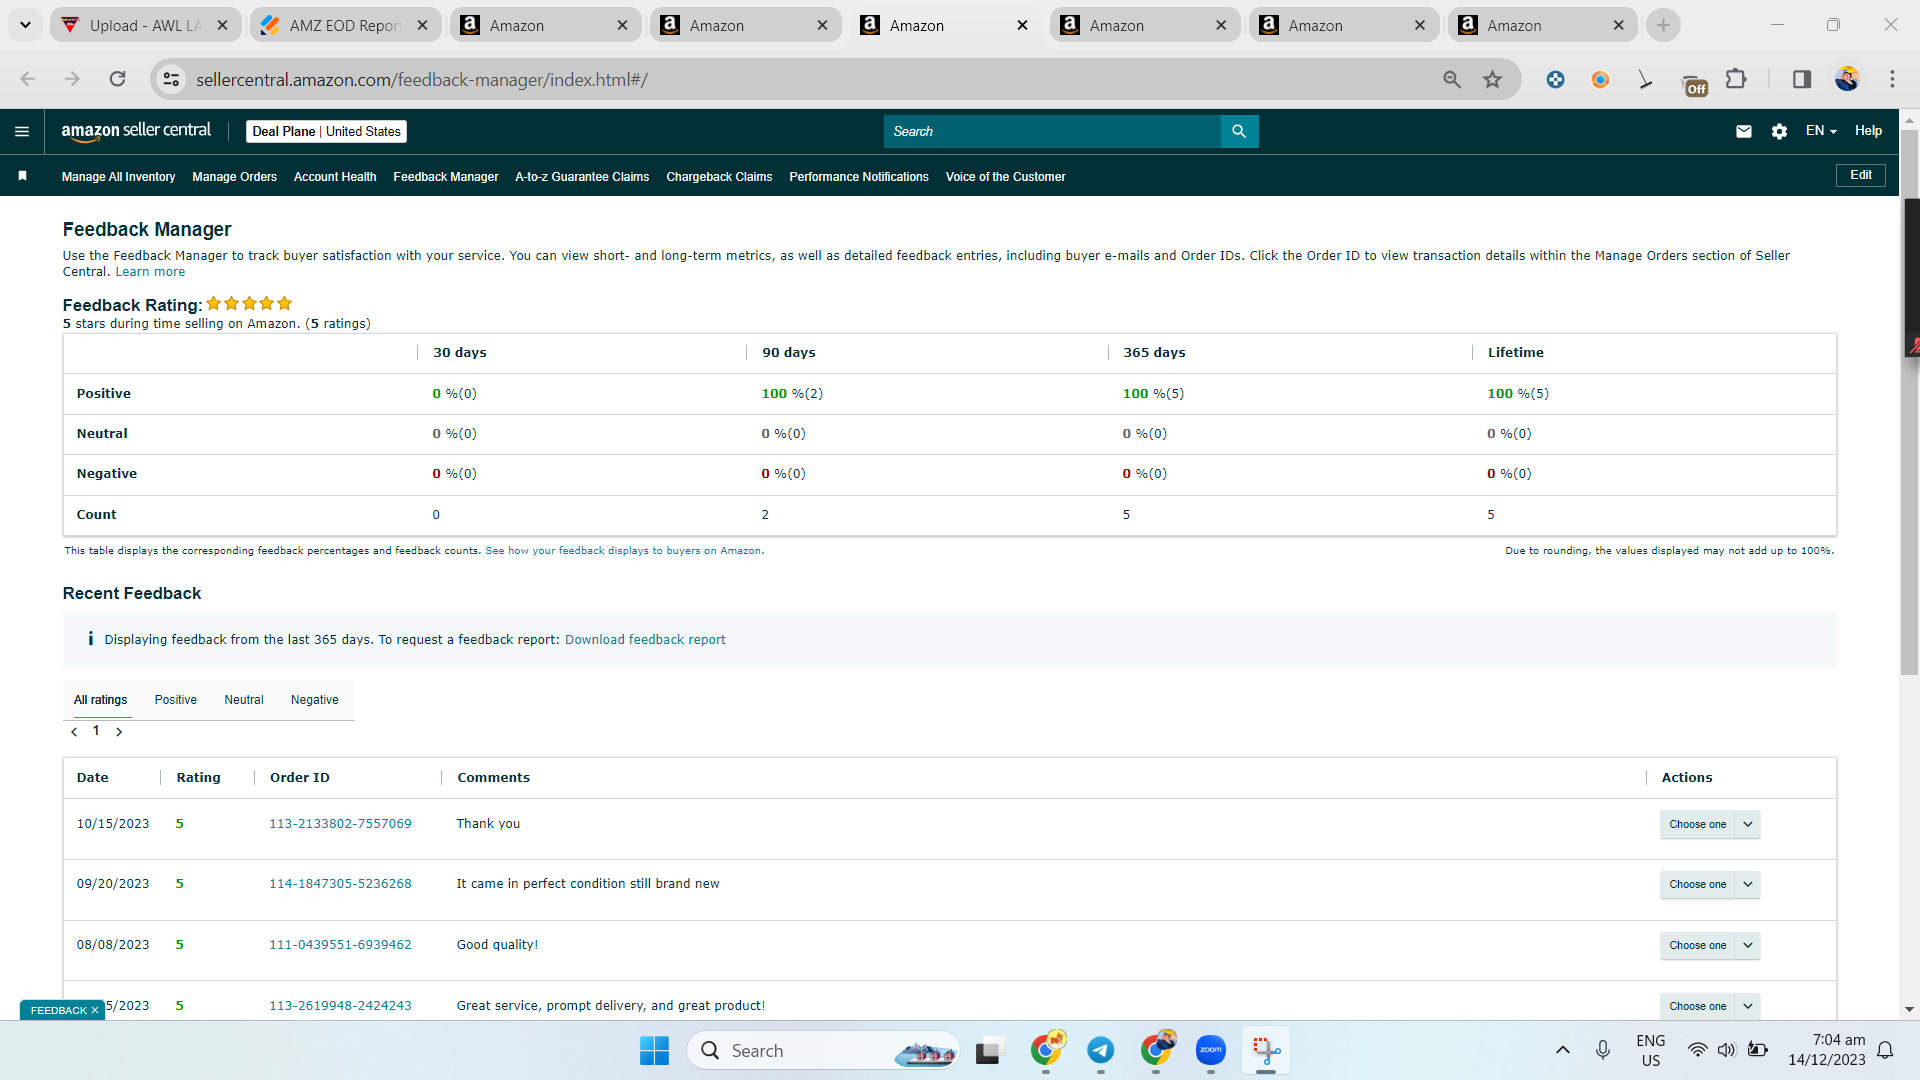
Task: Open the EN language dropdown
Action: coord(1821,131)
